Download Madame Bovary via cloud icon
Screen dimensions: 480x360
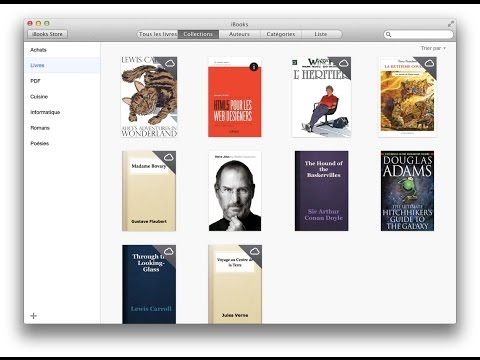tap(169, 157)
